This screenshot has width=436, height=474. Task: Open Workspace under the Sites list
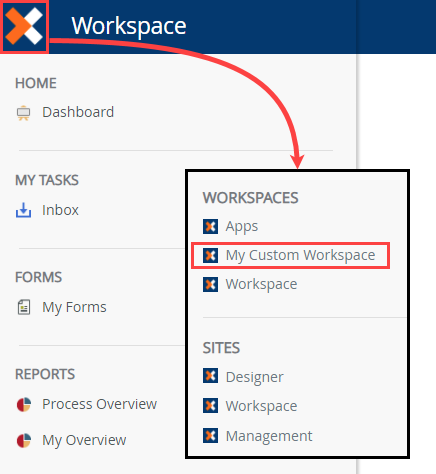coord(261,406)
